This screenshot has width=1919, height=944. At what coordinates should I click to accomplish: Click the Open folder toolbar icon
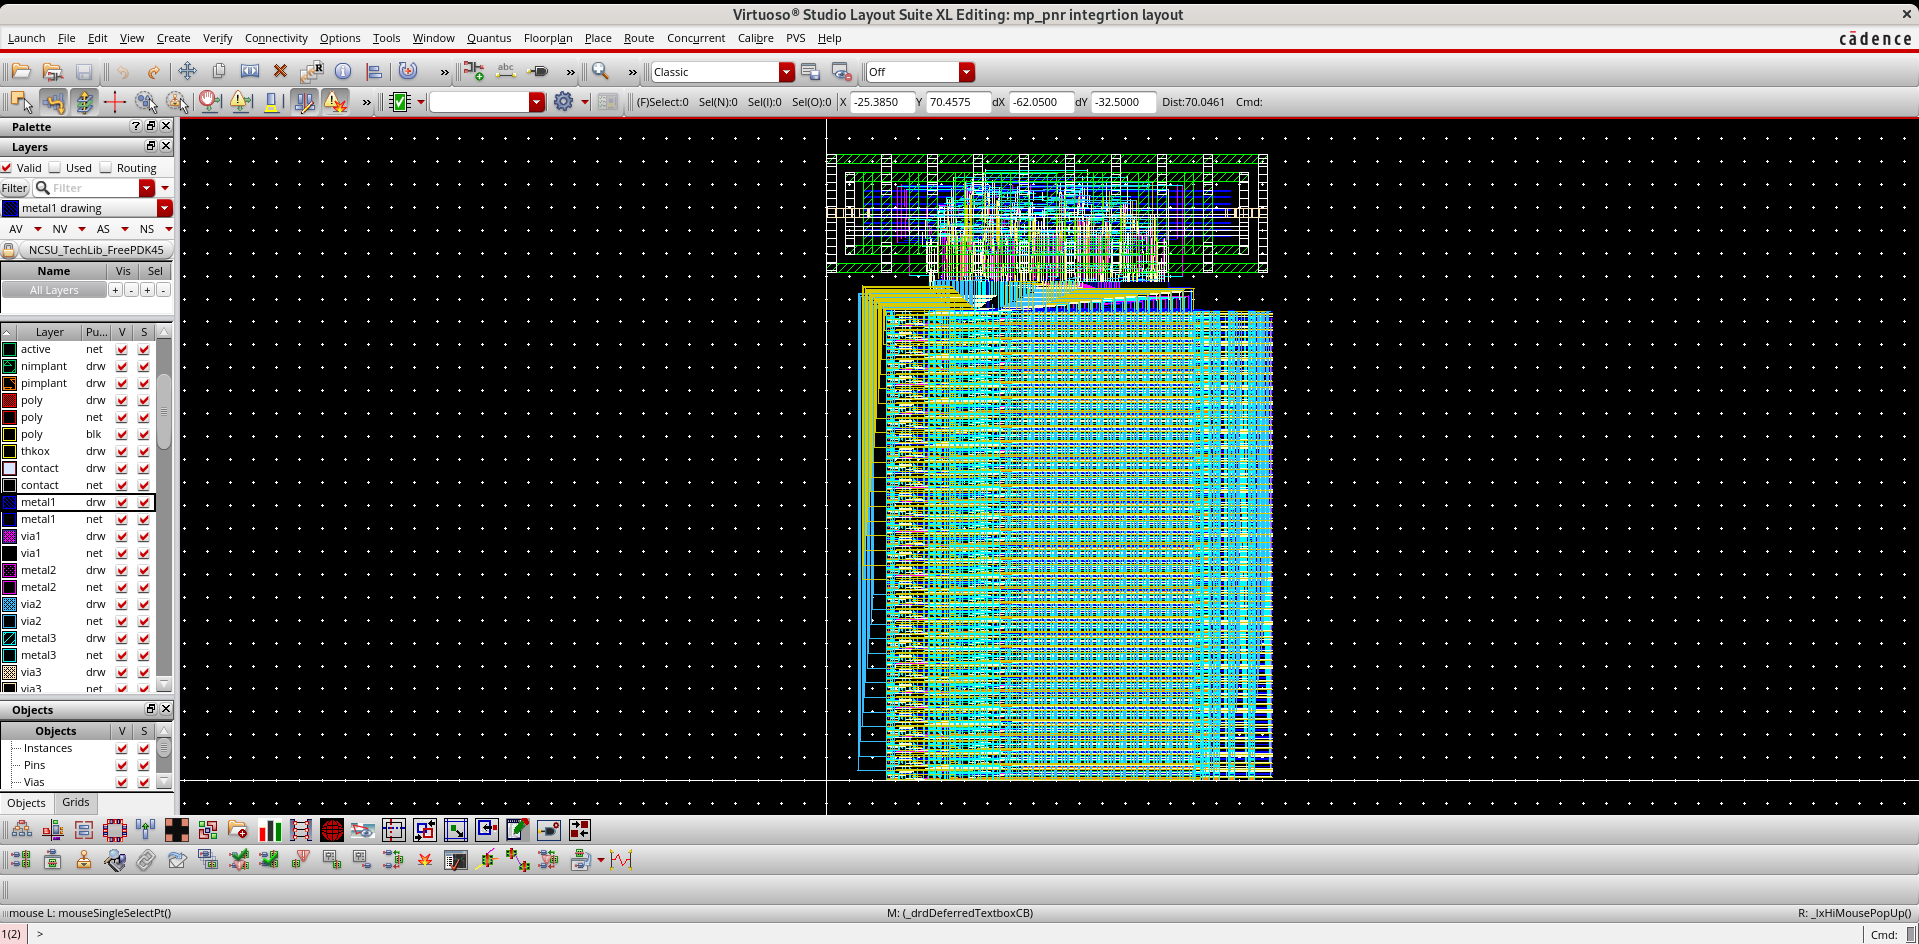pos(21,72)
